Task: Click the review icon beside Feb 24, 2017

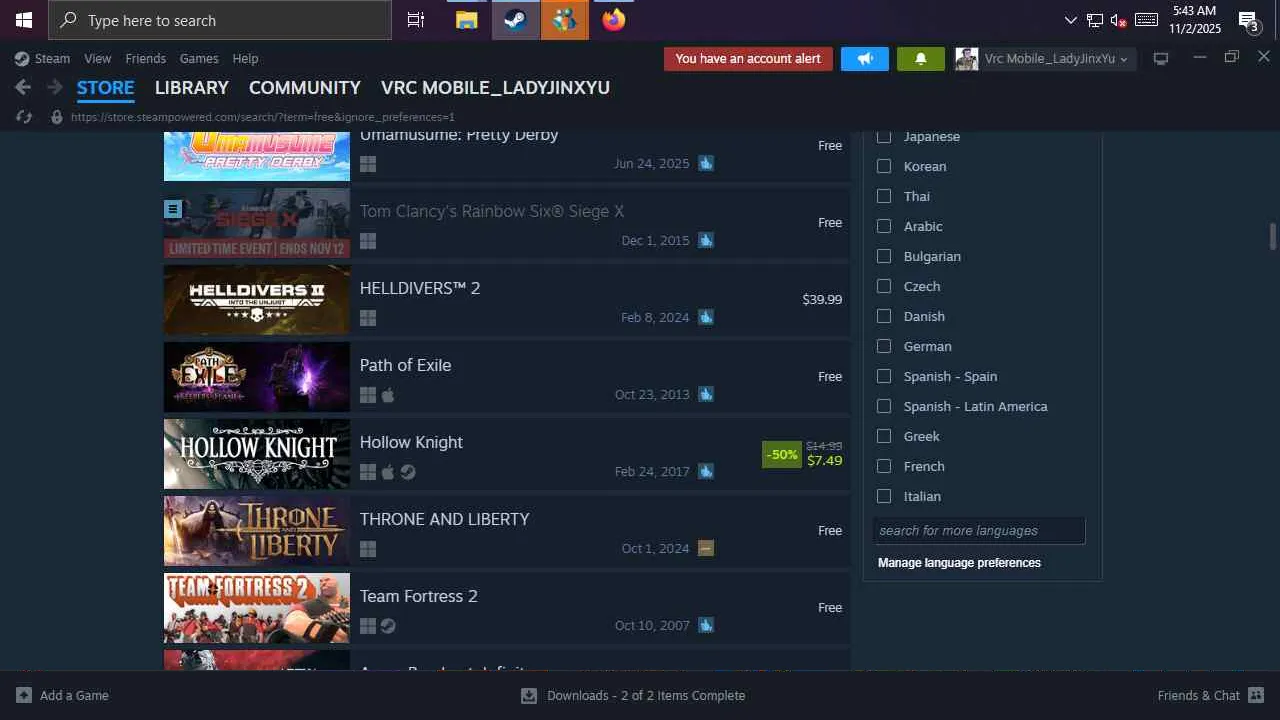Action: coord(706,471)
